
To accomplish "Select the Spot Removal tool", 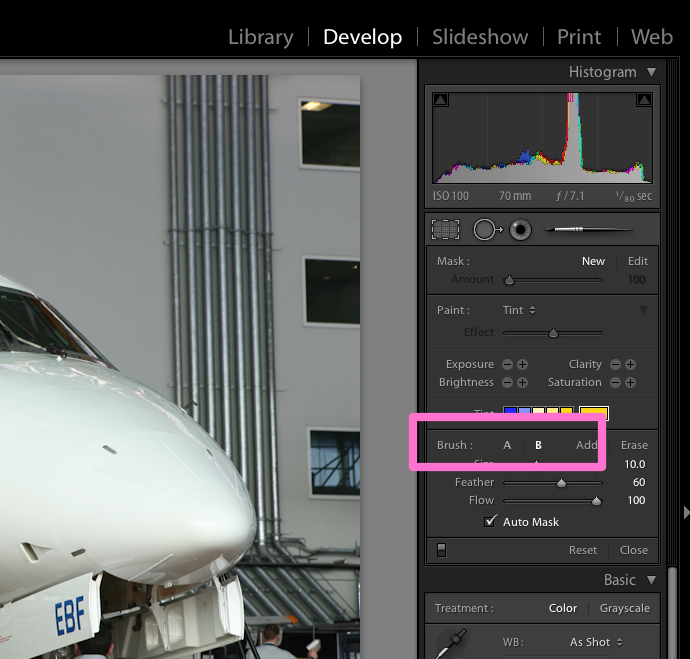I will tap(488, 230).
